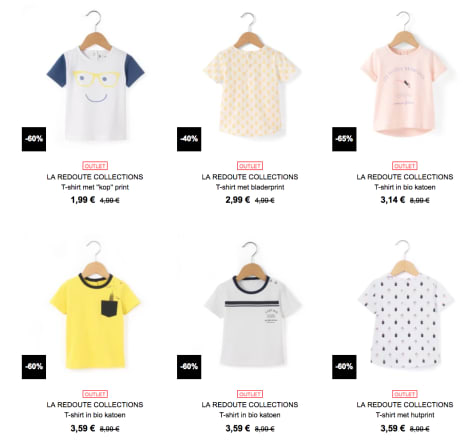Click the -60% badge on the grey striped T-shirt
Screen dimensions: 475x447
tap(189, 367)
